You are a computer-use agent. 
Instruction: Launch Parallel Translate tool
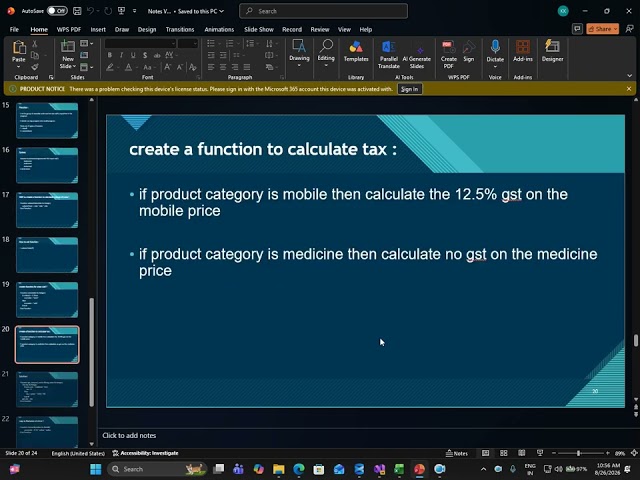389,54
